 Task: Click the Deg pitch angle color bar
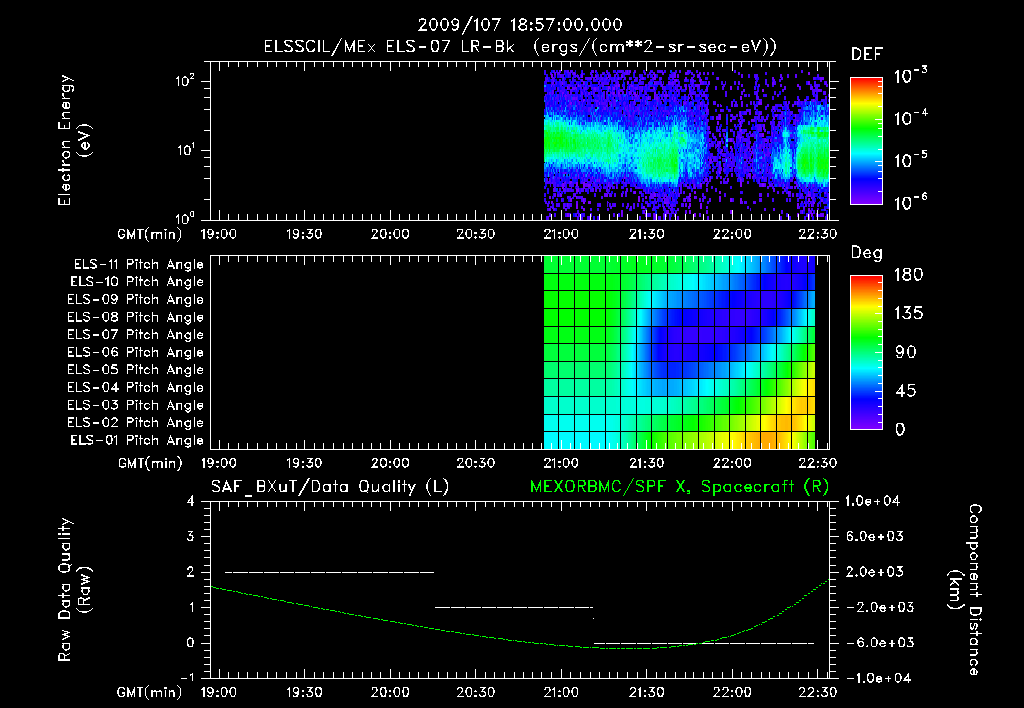(x=866, y=352)
